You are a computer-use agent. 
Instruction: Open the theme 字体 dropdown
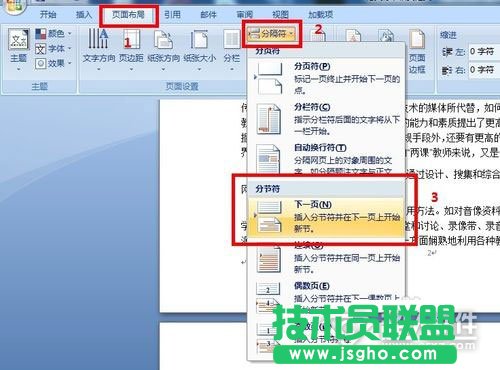pyautogui.click(x=54, y=49)
